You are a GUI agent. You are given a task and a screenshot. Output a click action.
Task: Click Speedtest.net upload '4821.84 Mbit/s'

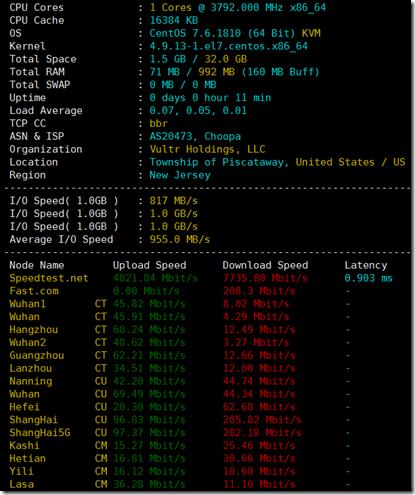[x=155, y=278]
